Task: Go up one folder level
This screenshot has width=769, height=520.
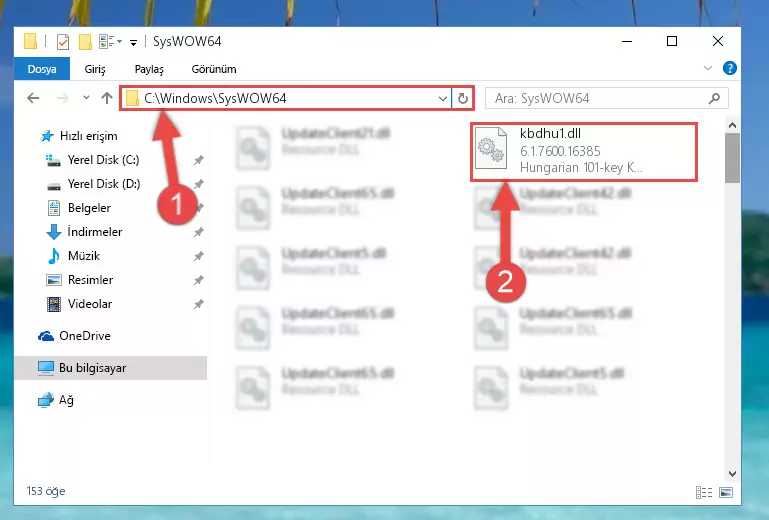Action: coord(107,98)
